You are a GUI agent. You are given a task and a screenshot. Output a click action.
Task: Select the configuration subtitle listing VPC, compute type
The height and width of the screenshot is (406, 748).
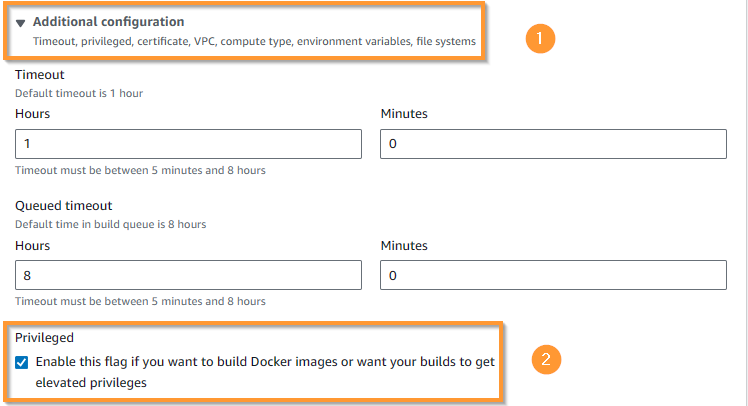point(254,42)
